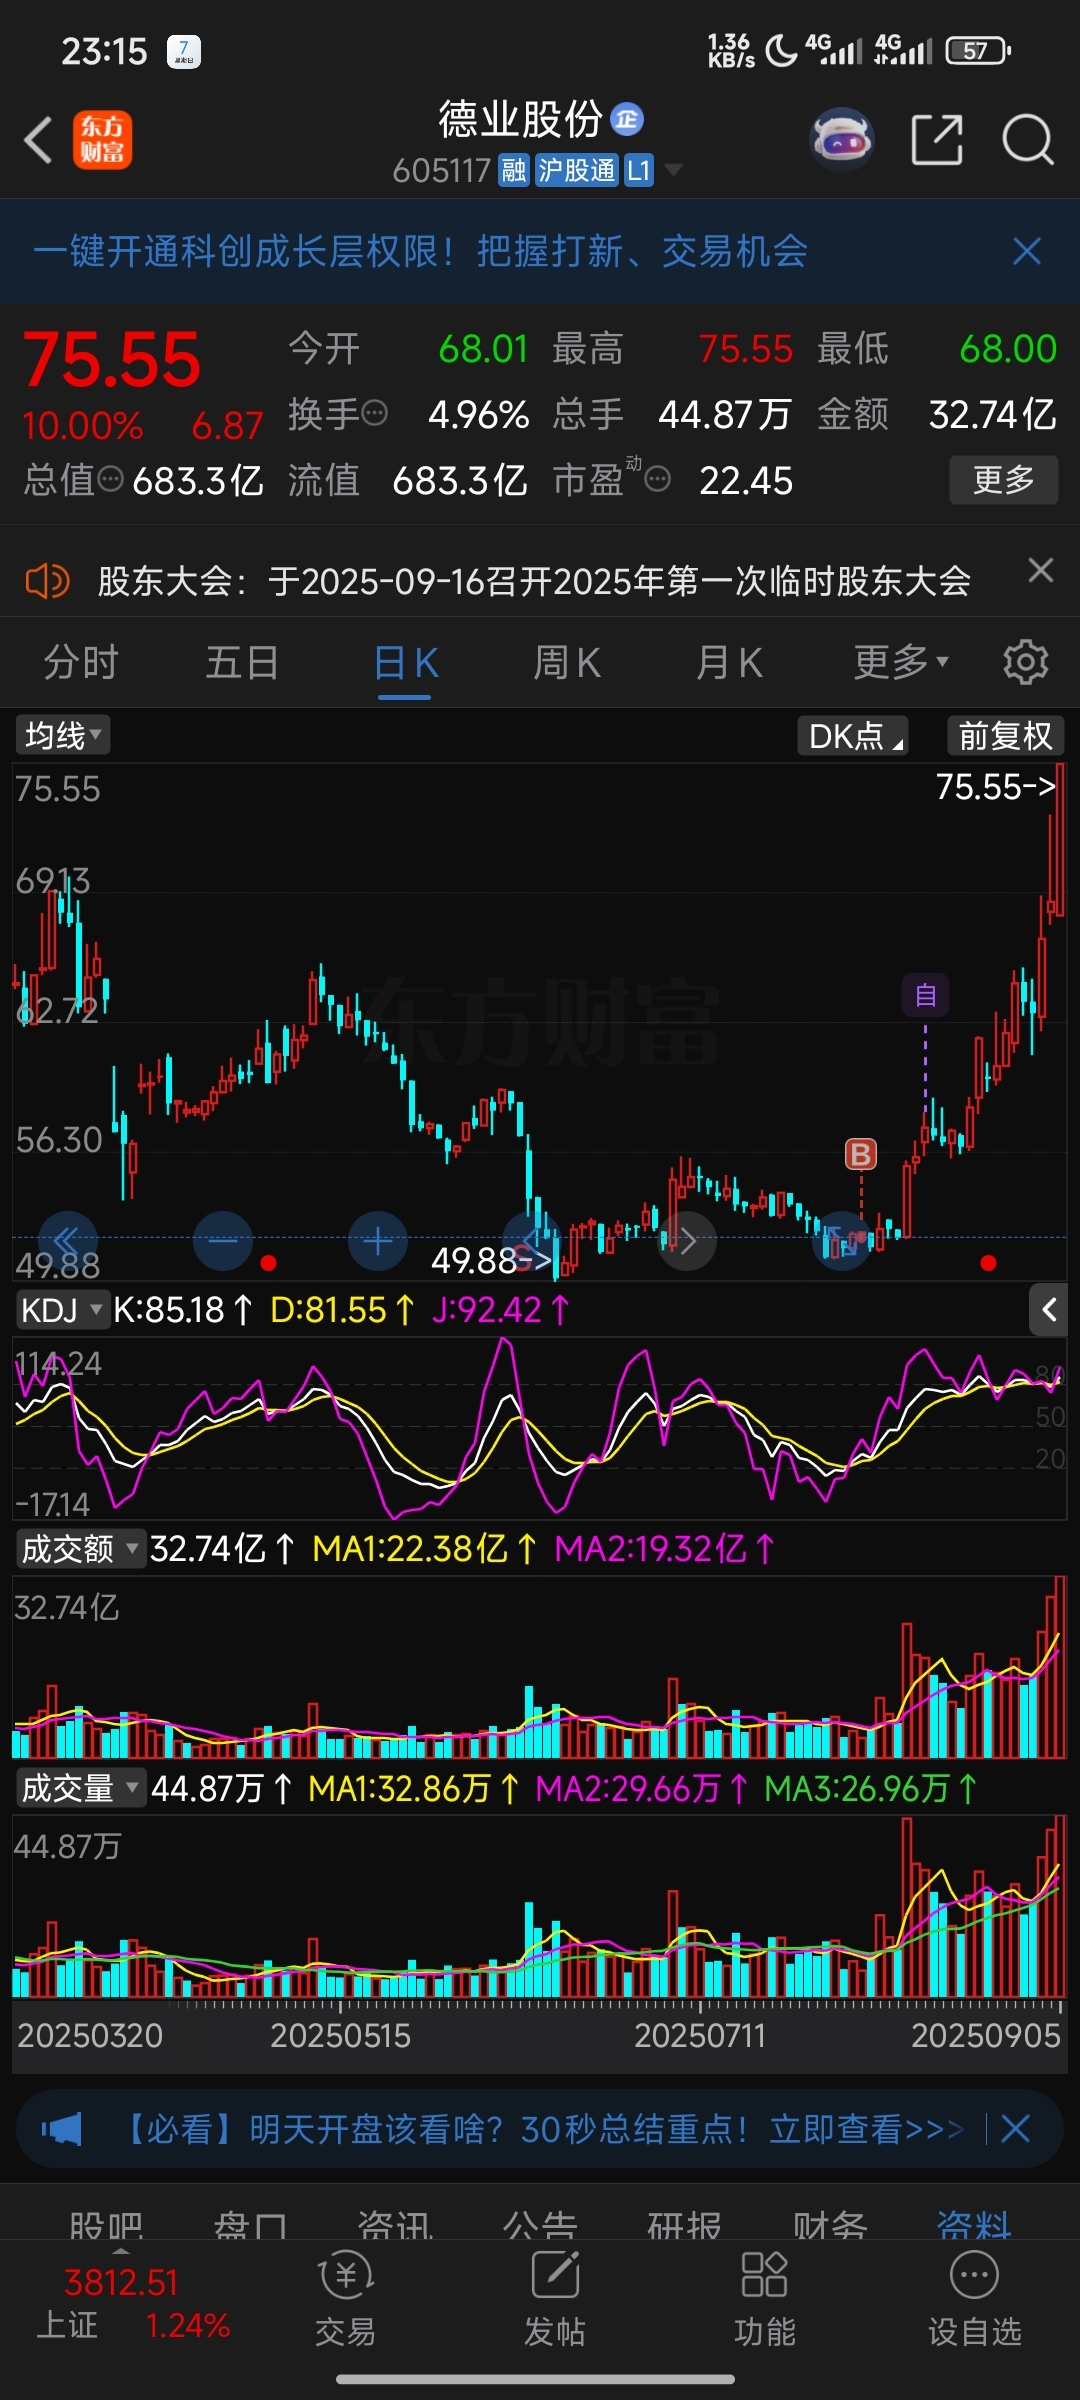This screenshot has width=1080, height=2400.
Task: Tap the 更多 quote details button
Action: tap(1003, 480)
